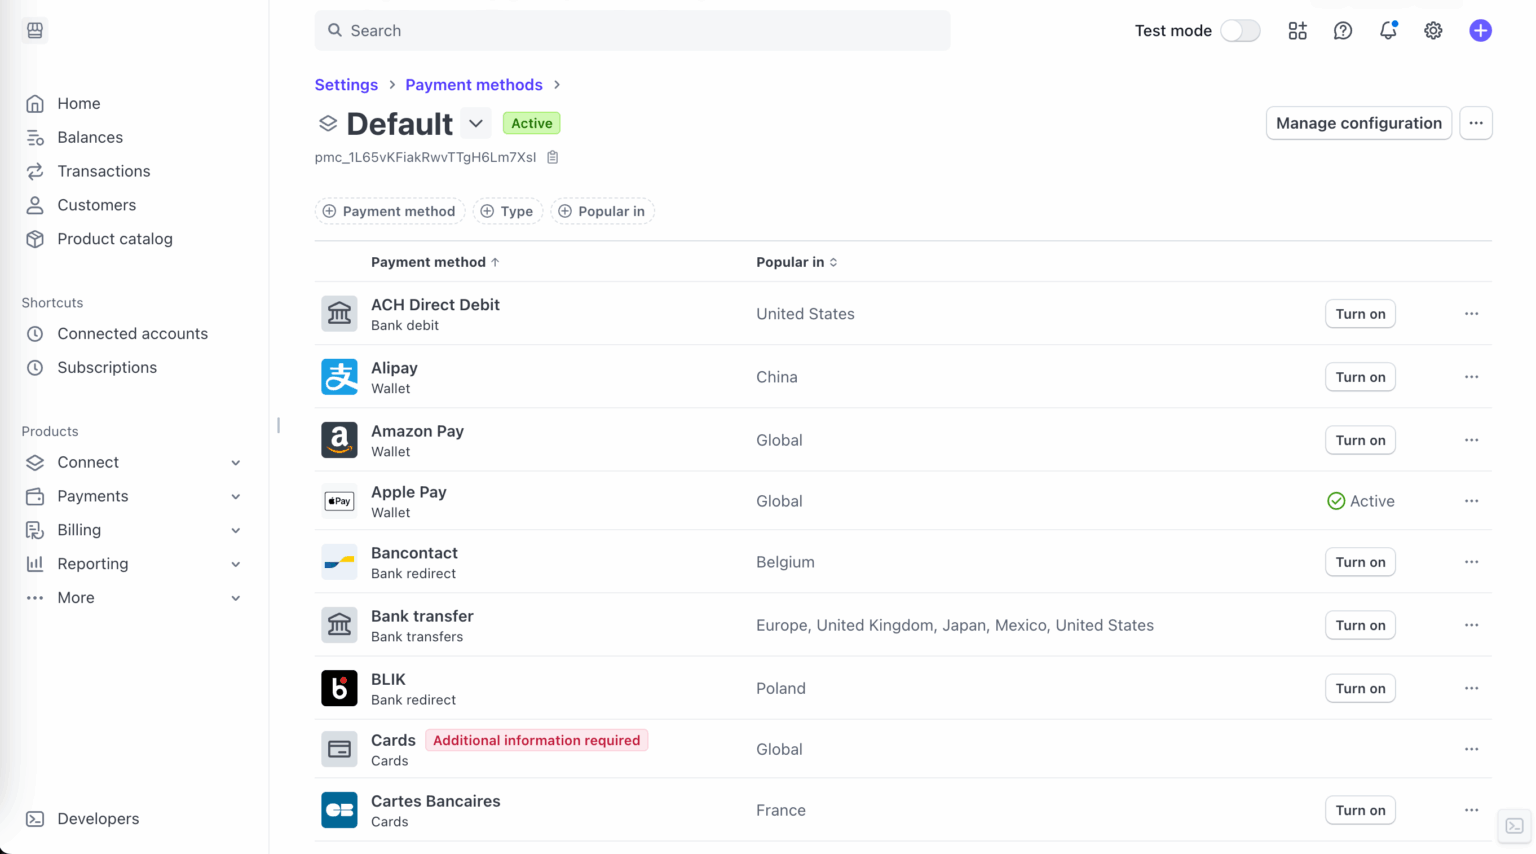The image size is (1536, 854).
Task: Click the keyboard shortcut icon at bottom right
Action: [1514, 827]
